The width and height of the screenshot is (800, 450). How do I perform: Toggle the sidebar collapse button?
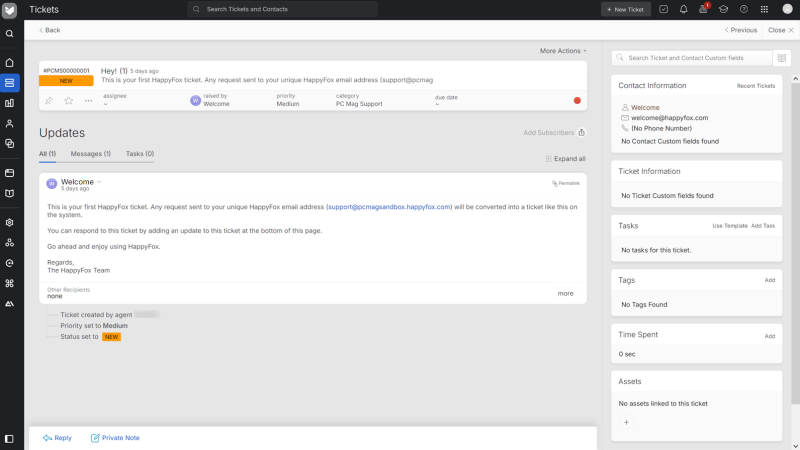click(x=10, y=438)
